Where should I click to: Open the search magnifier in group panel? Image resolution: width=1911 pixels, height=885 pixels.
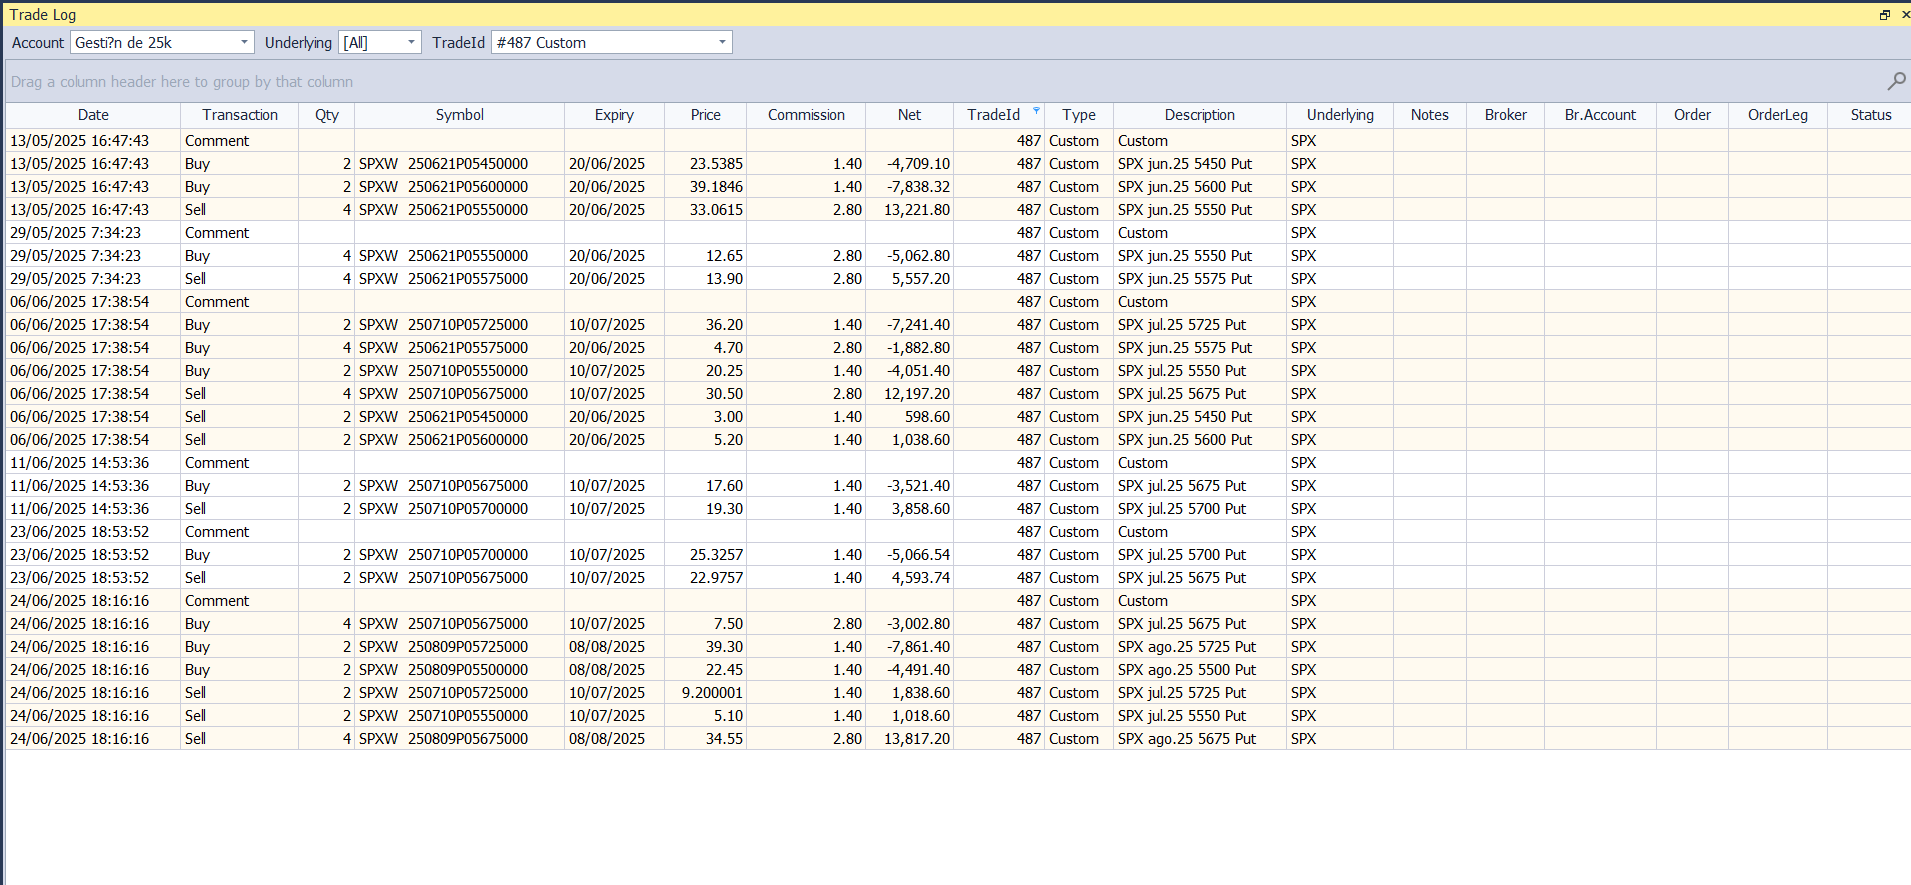point(1895,81)
